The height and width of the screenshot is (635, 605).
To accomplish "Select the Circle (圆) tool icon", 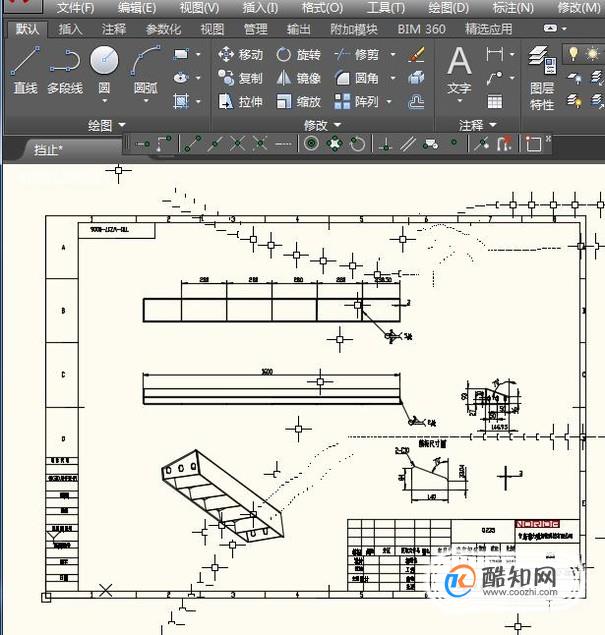I will [x=104, y=60].
